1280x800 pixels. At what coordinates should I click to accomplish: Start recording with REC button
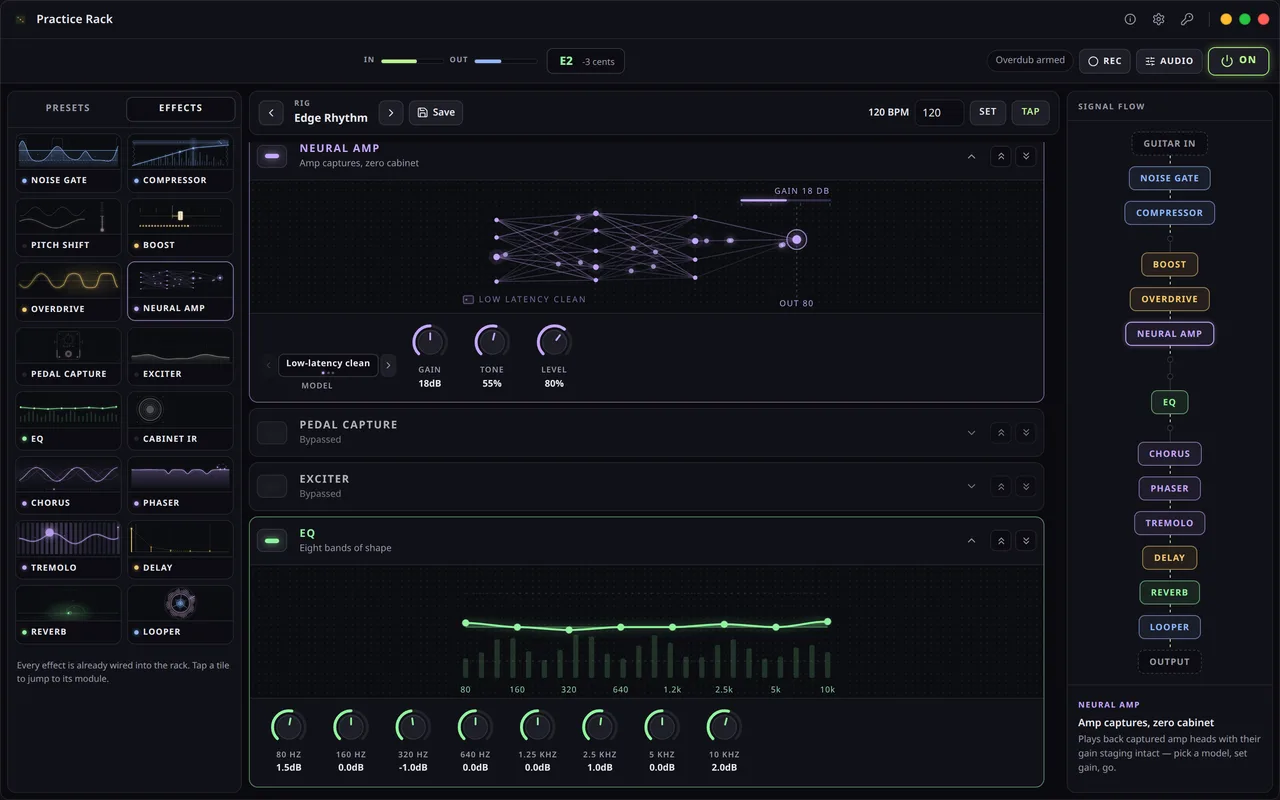click(x=1104, y=61)
